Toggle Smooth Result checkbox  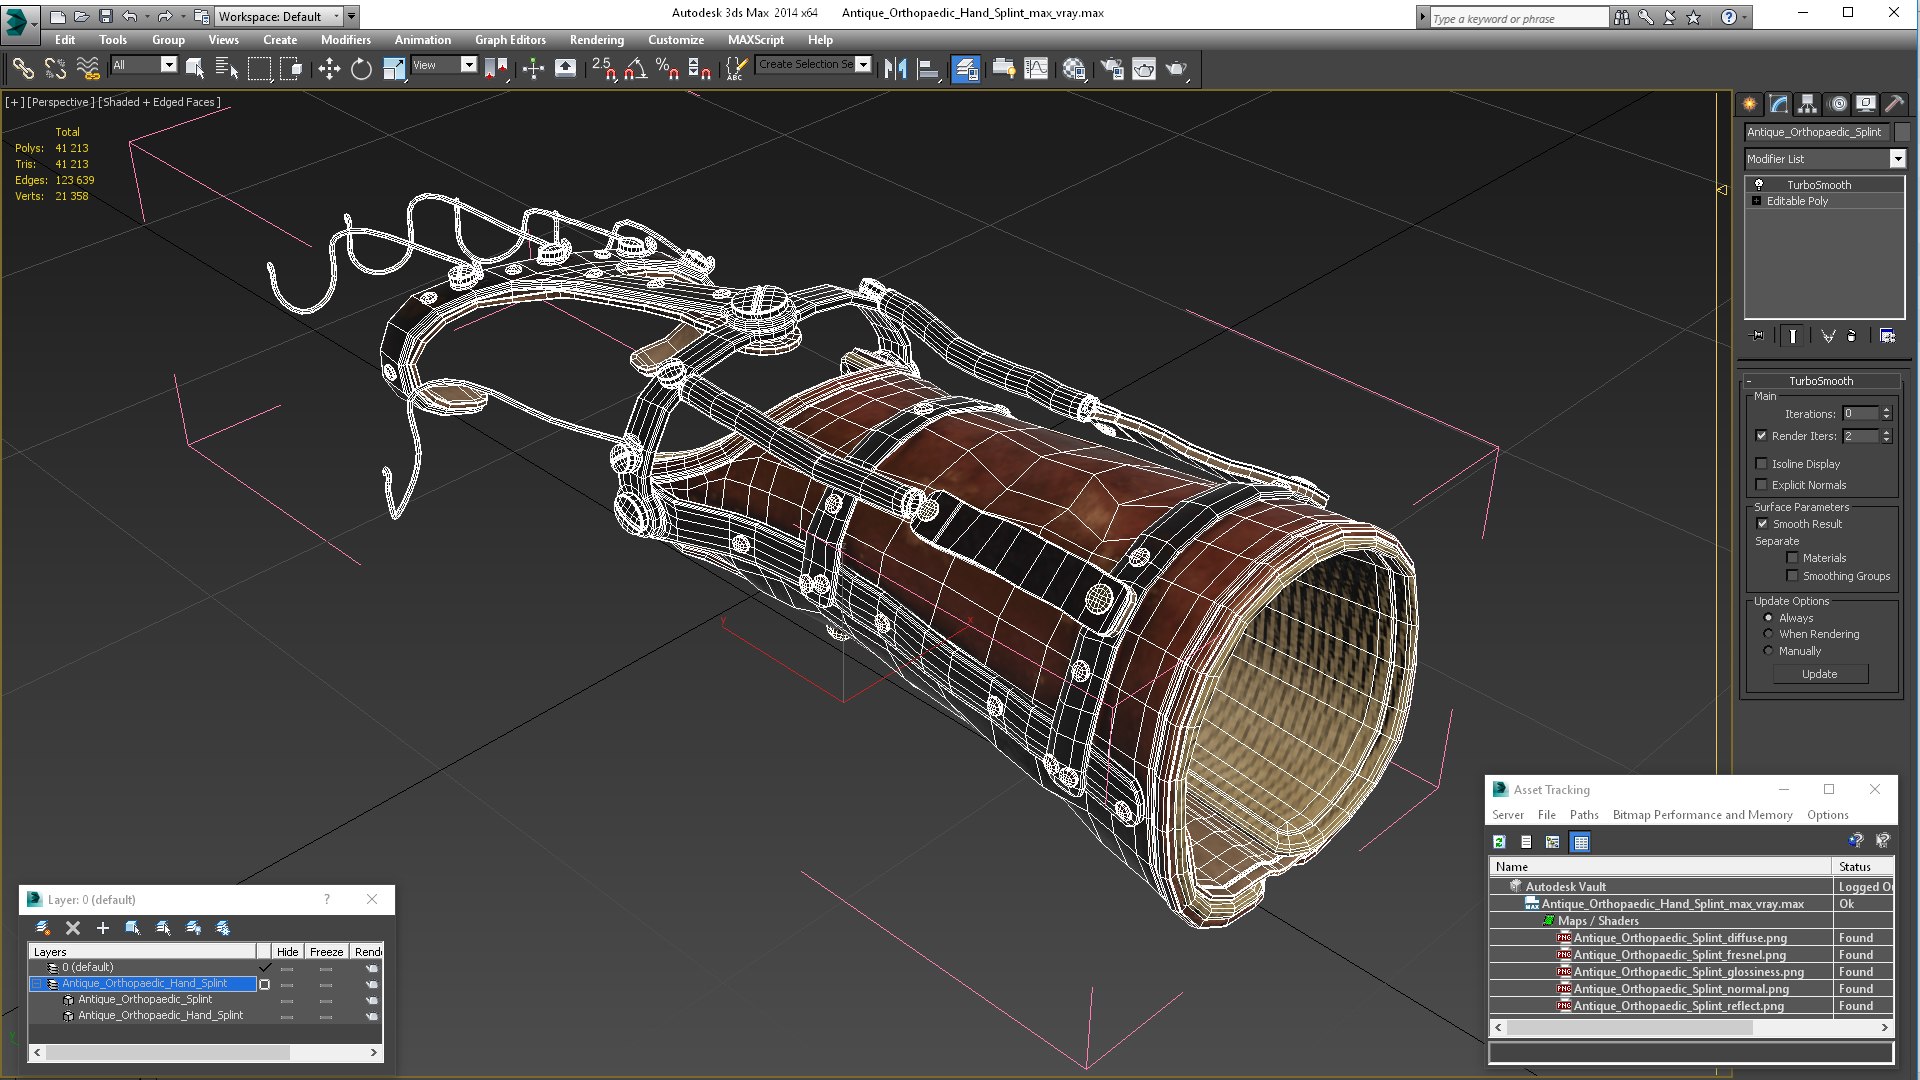[x=1762, y=524]
